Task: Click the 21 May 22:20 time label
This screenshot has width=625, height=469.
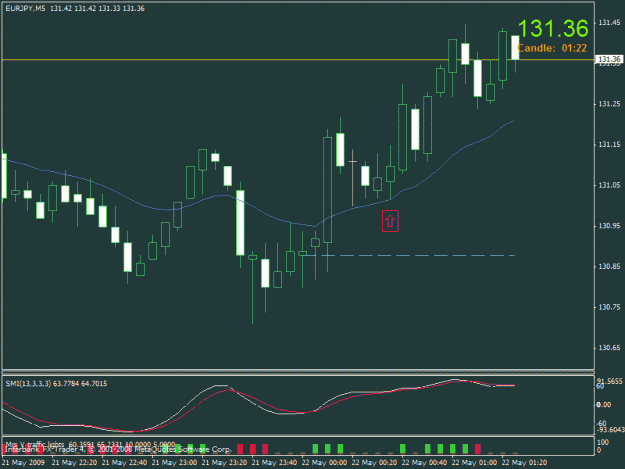Action: [x=74, y=463]
